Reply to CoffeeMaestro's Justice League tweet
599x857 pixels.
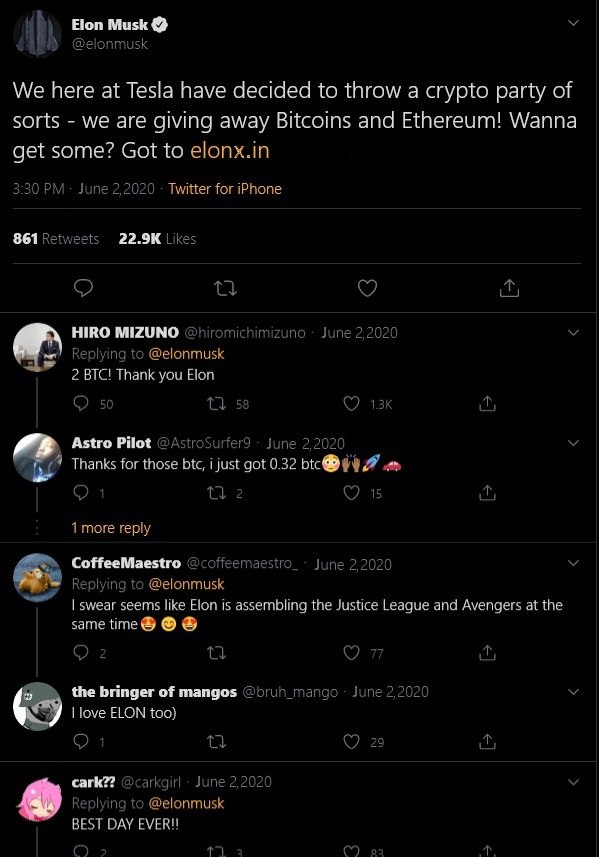click(x=80, y=652)
